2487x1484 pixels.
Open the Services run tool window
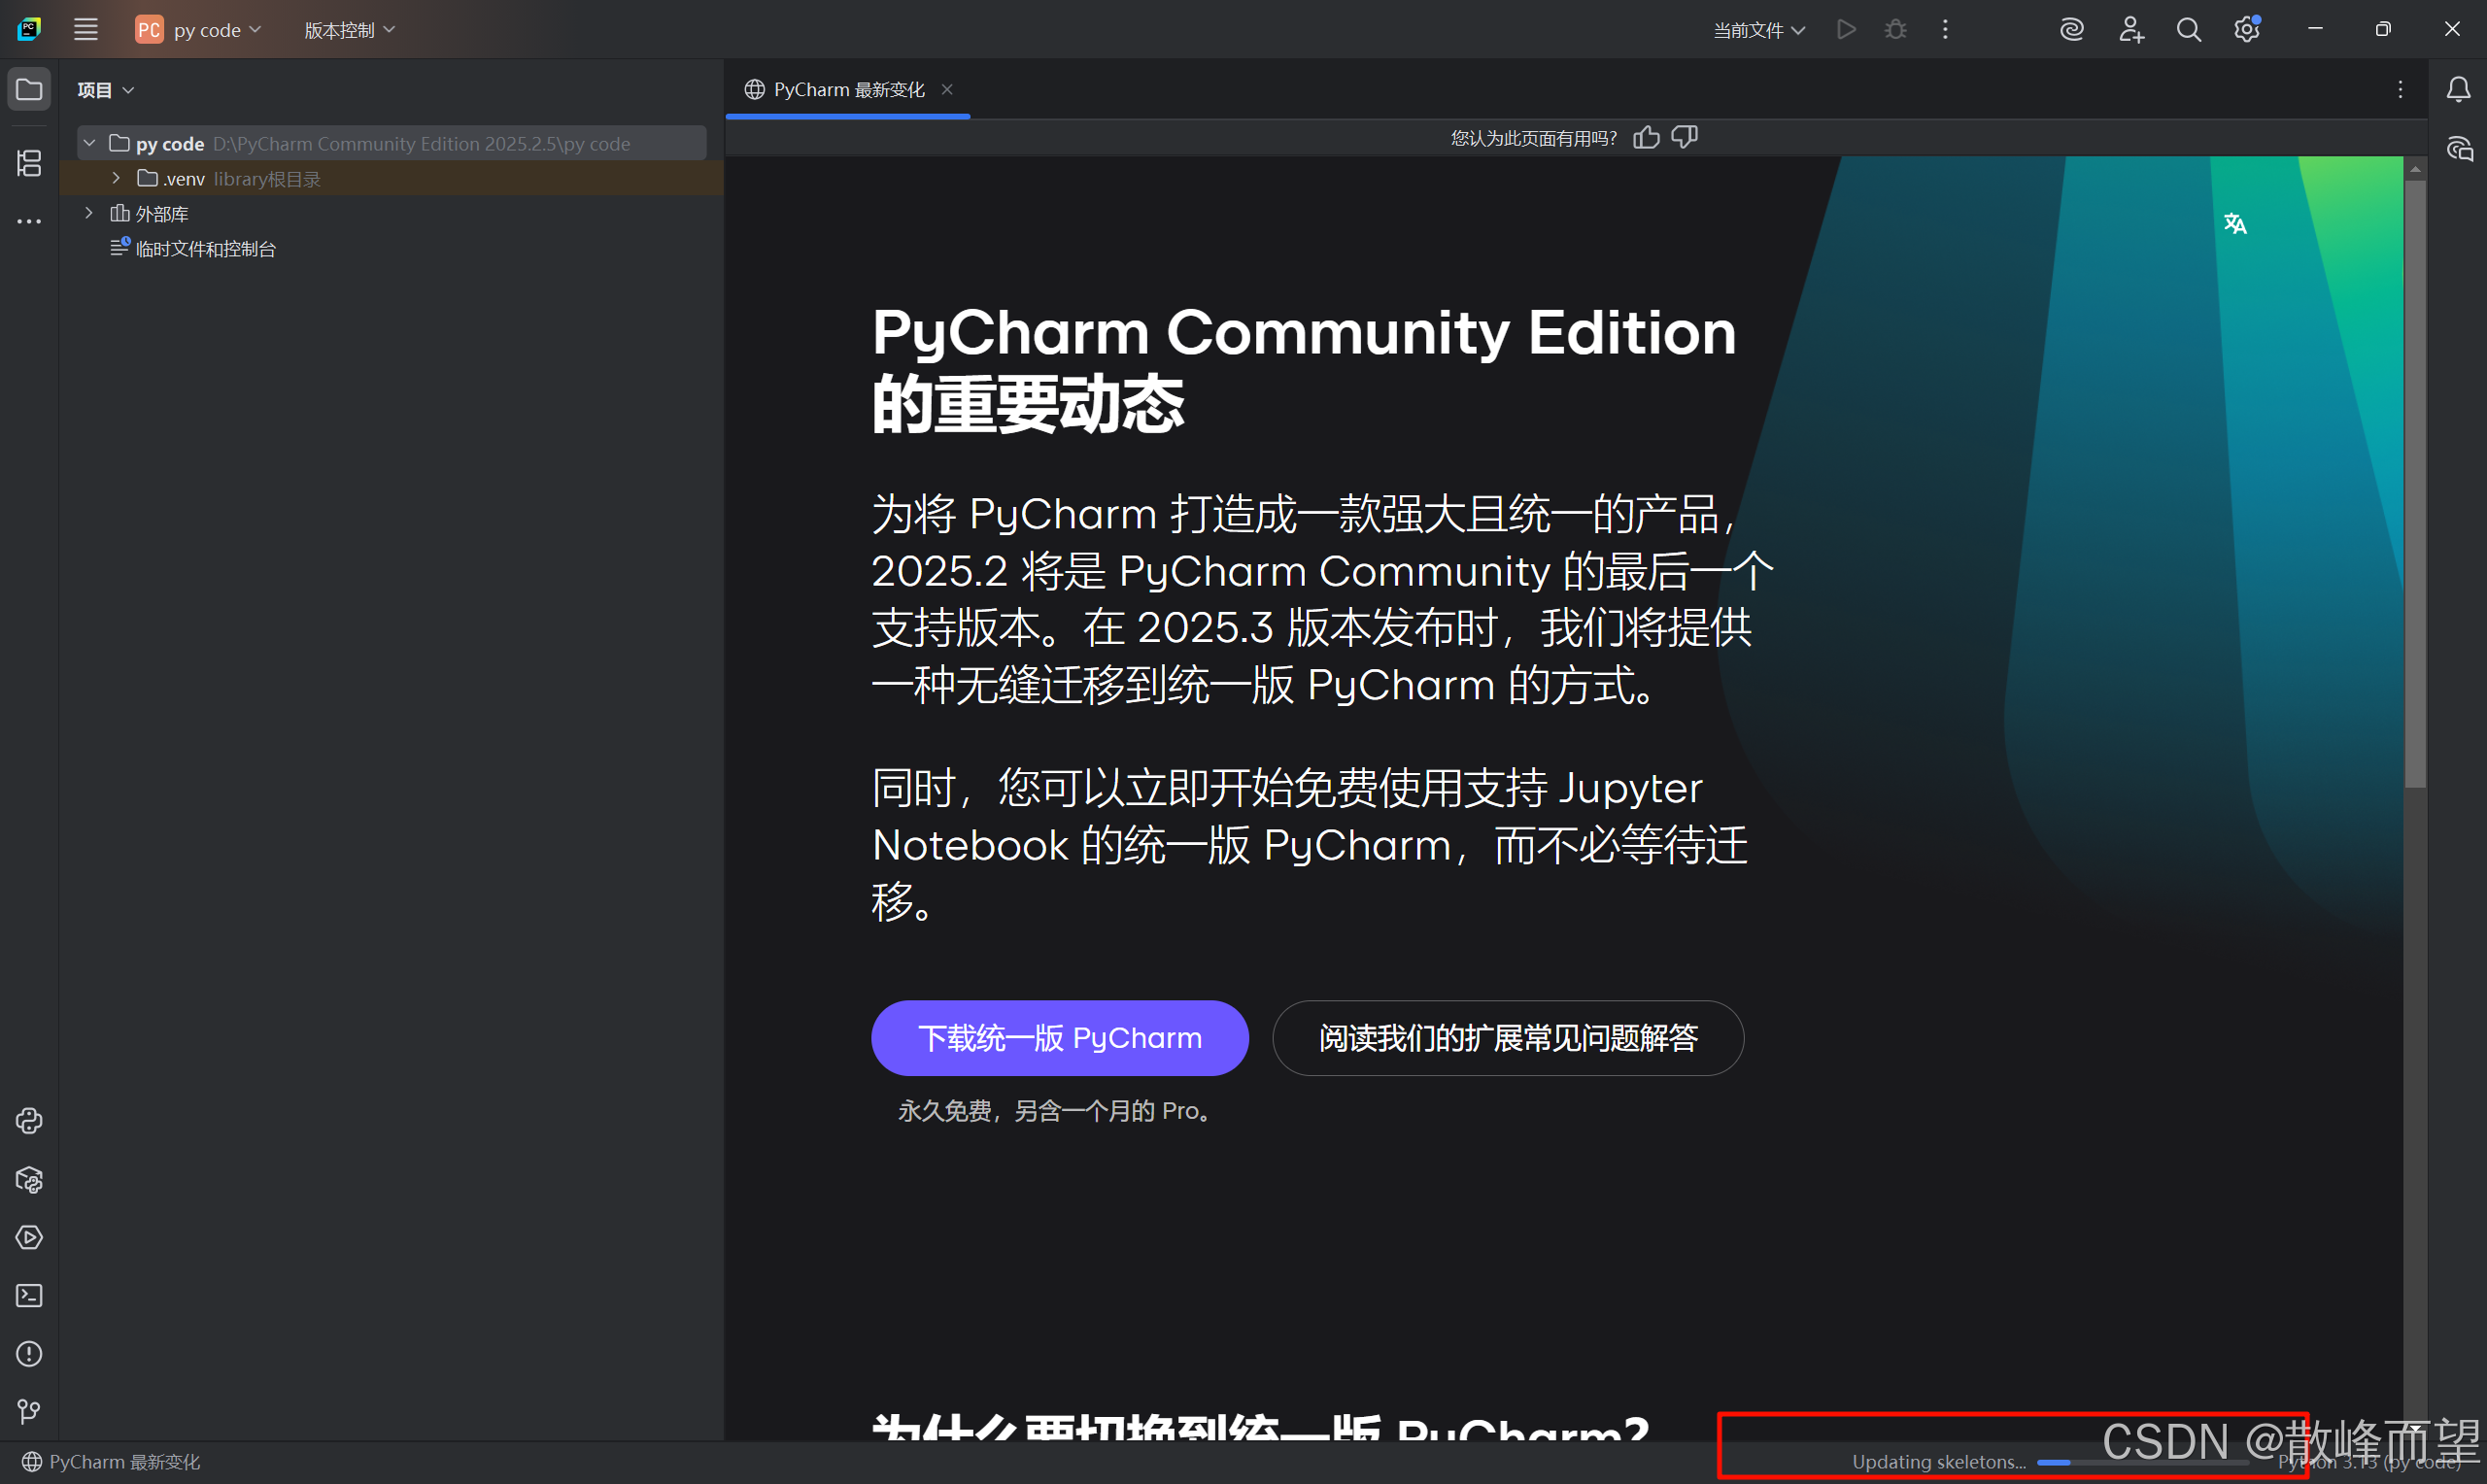click(29, 1238)
